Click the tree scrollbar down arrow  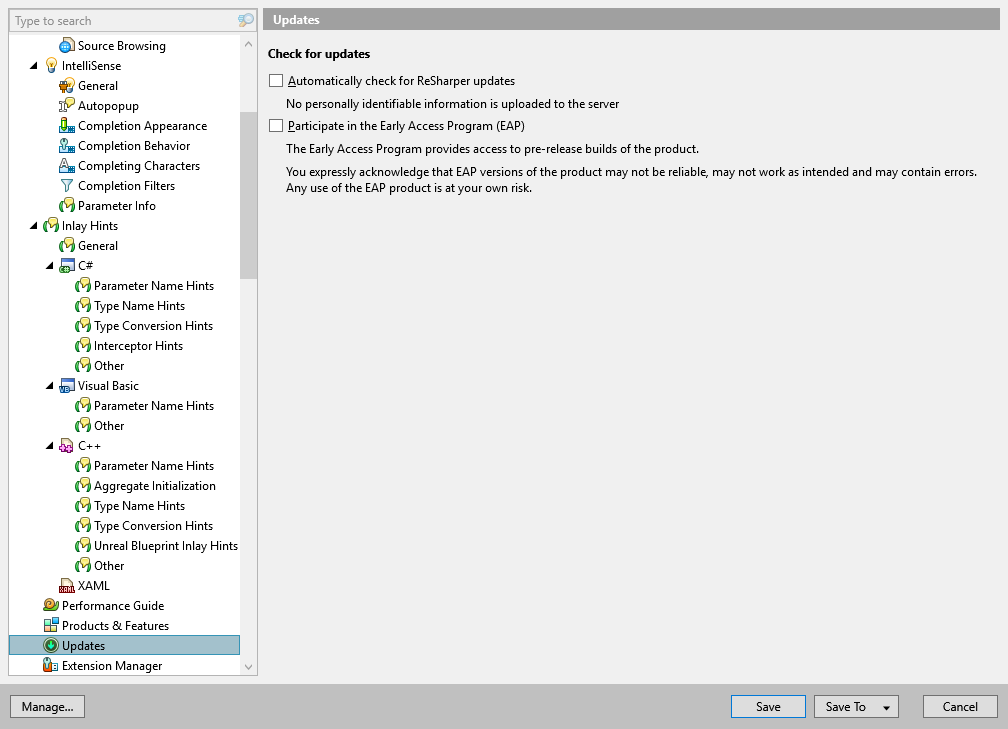[x=249, y=667]
